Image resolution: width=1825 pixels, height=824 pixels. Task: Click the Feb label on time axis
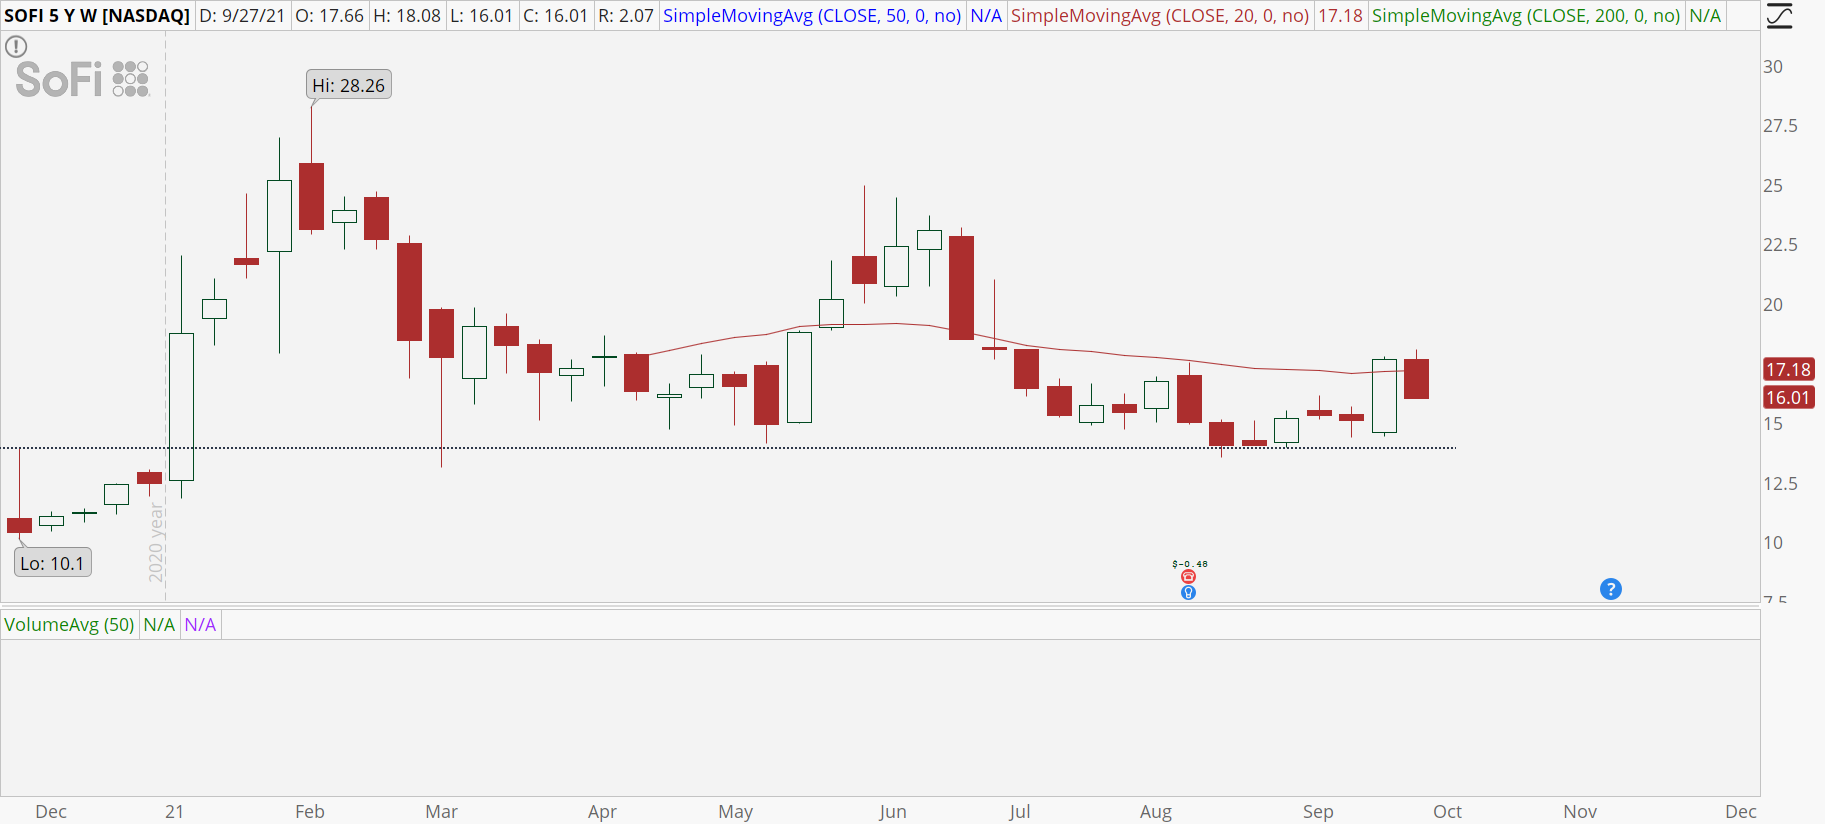pyautogui.click(x=310, y=812)
